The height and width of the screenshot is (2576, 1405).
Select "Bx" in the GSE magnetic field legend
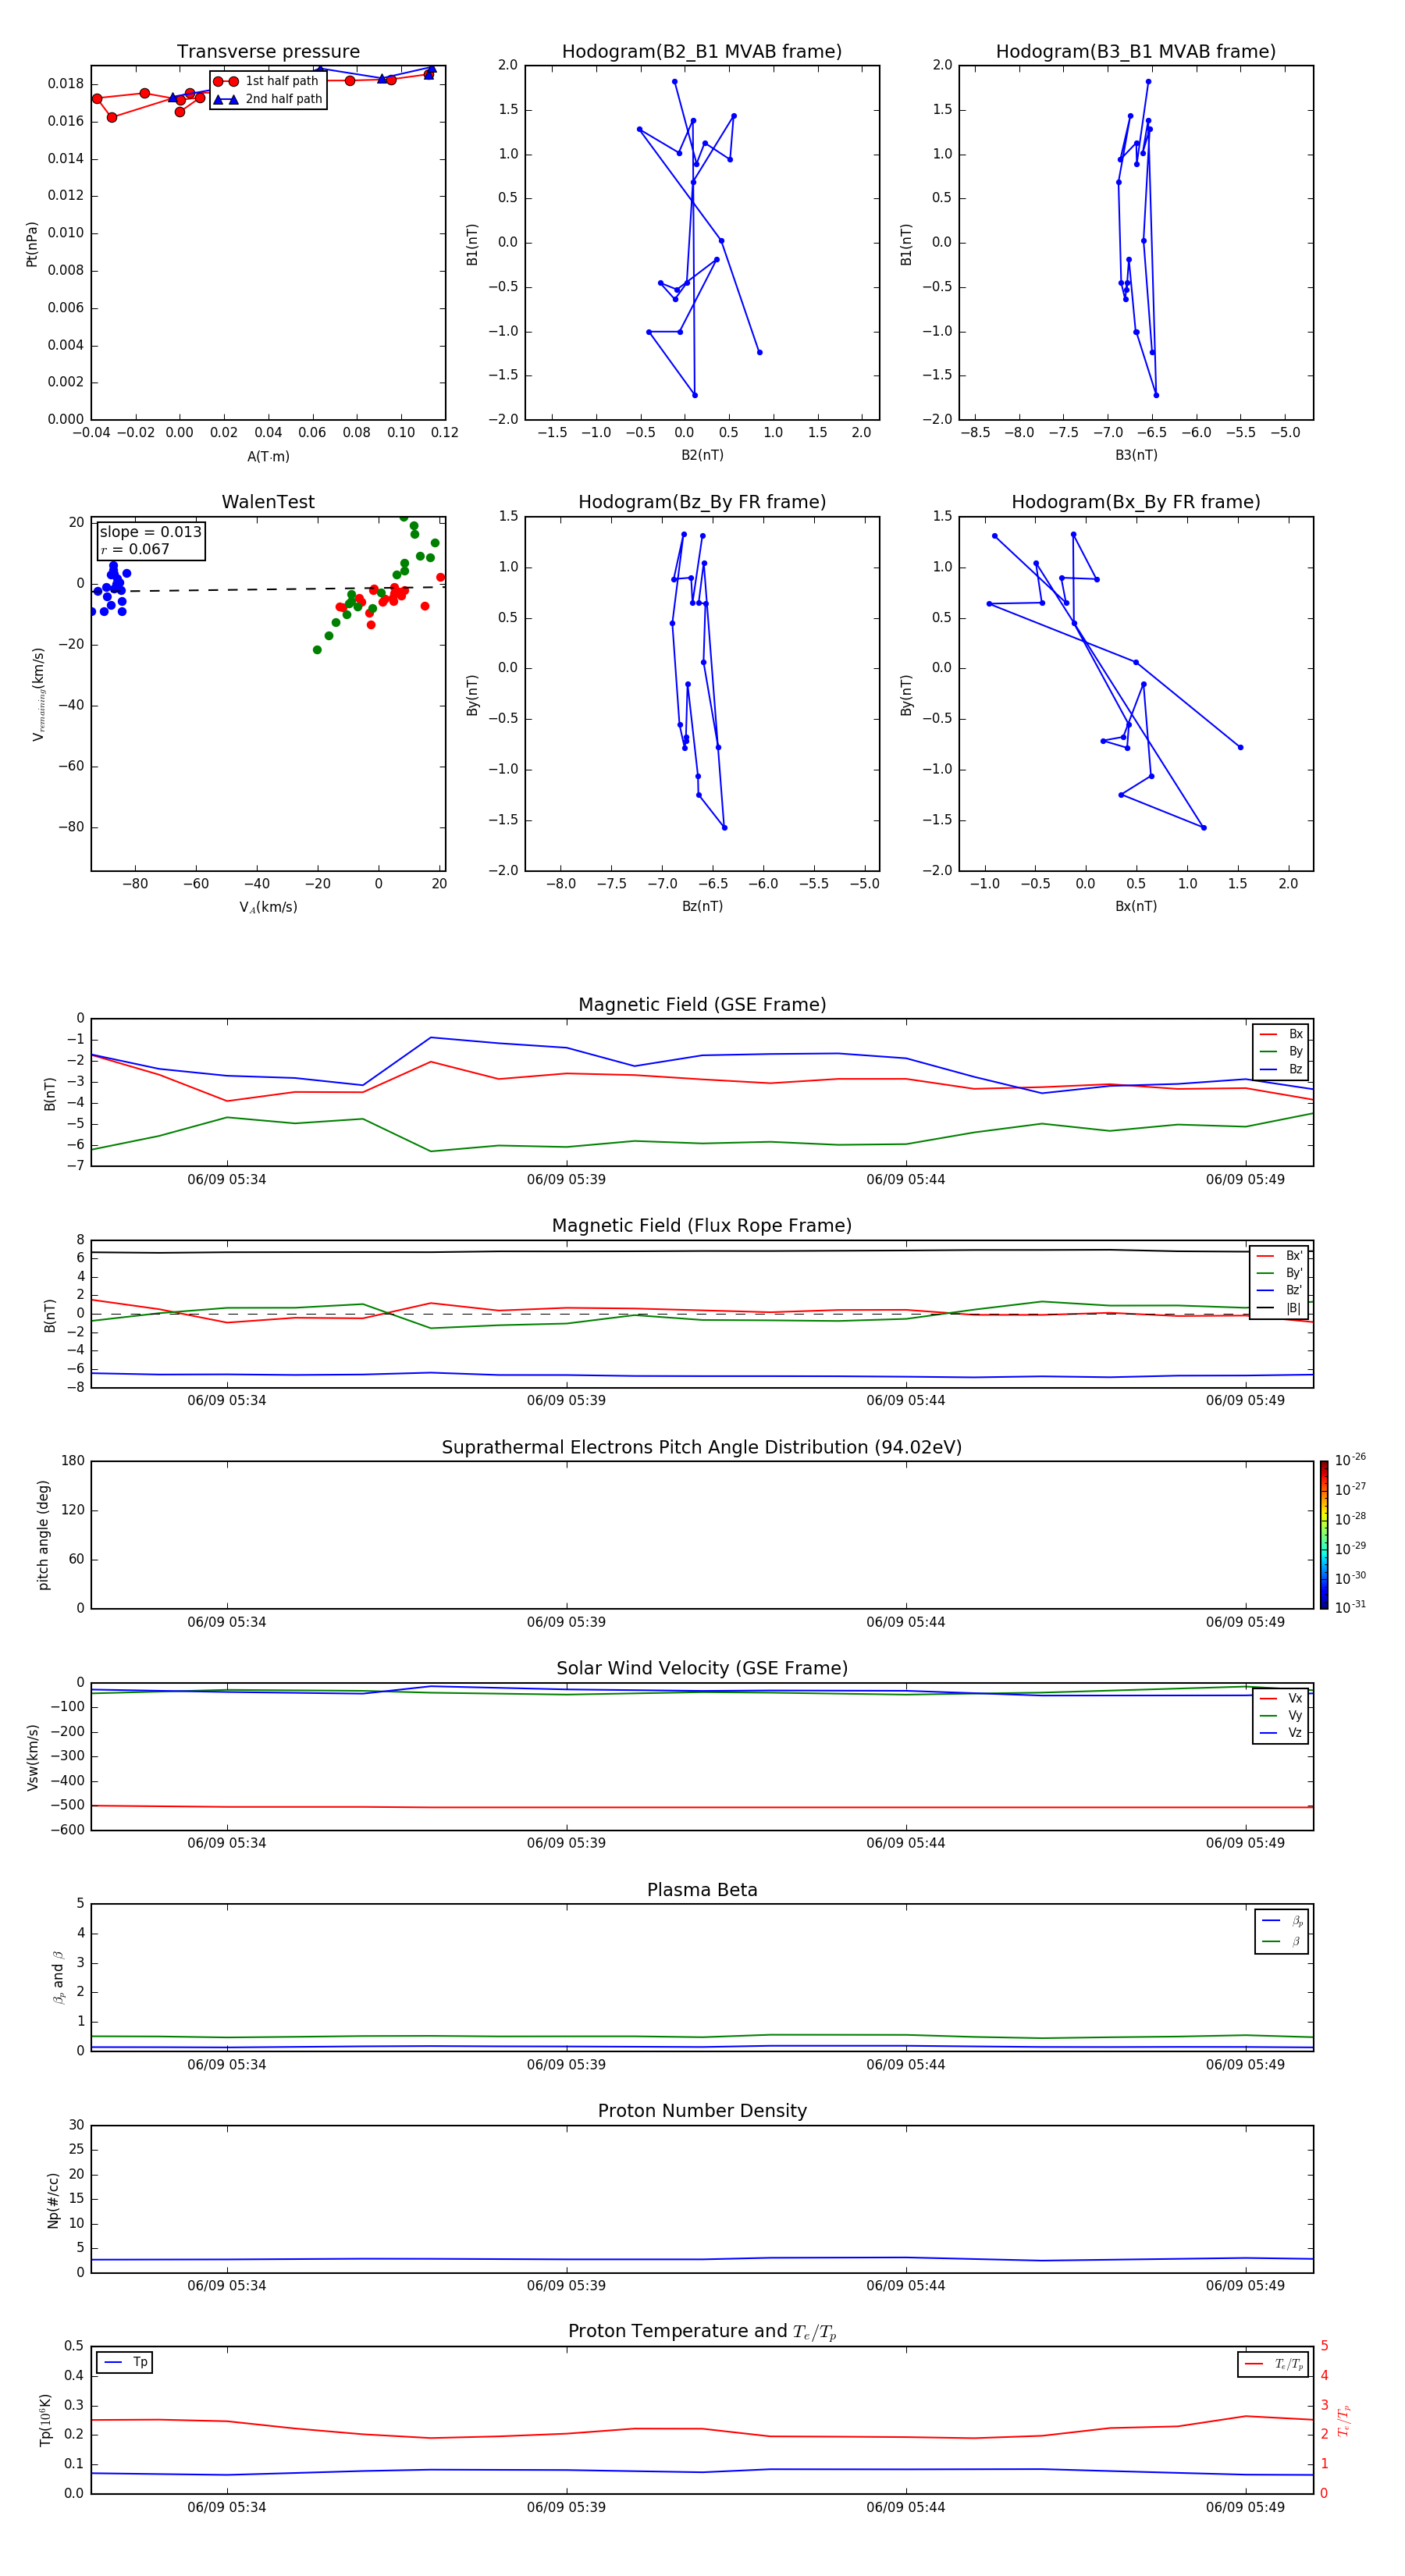(1282, 1034)
